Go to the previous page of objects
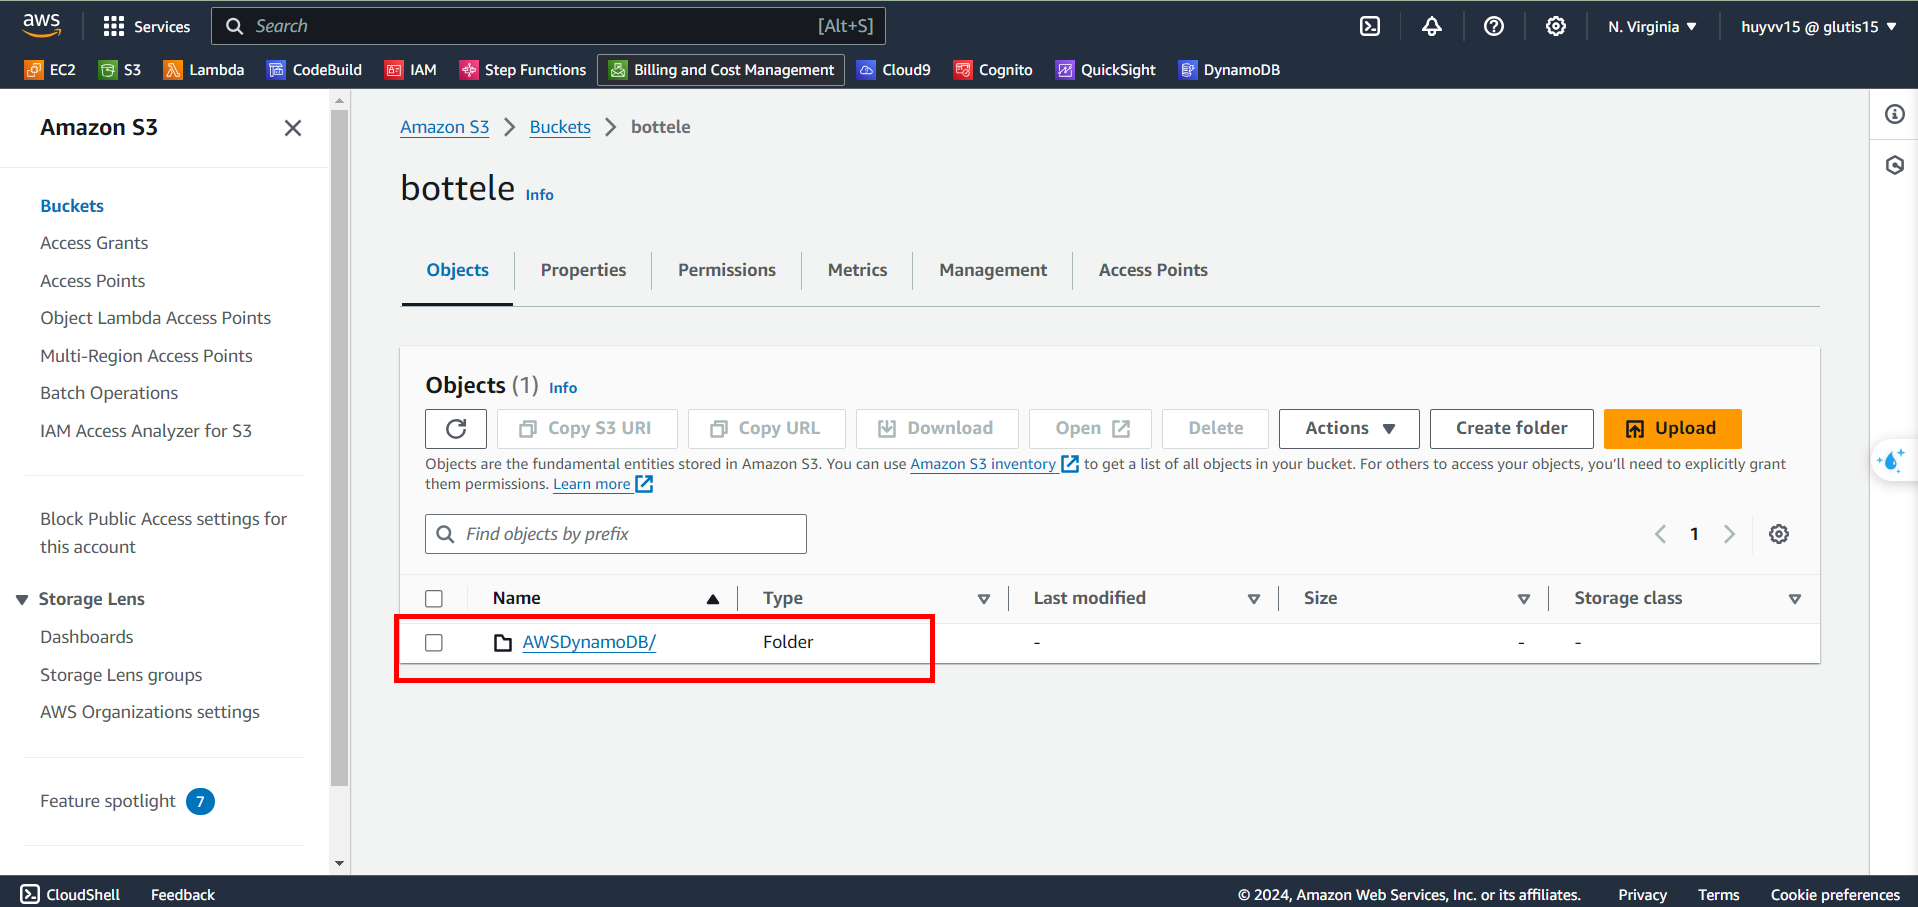 (1660, 534)
